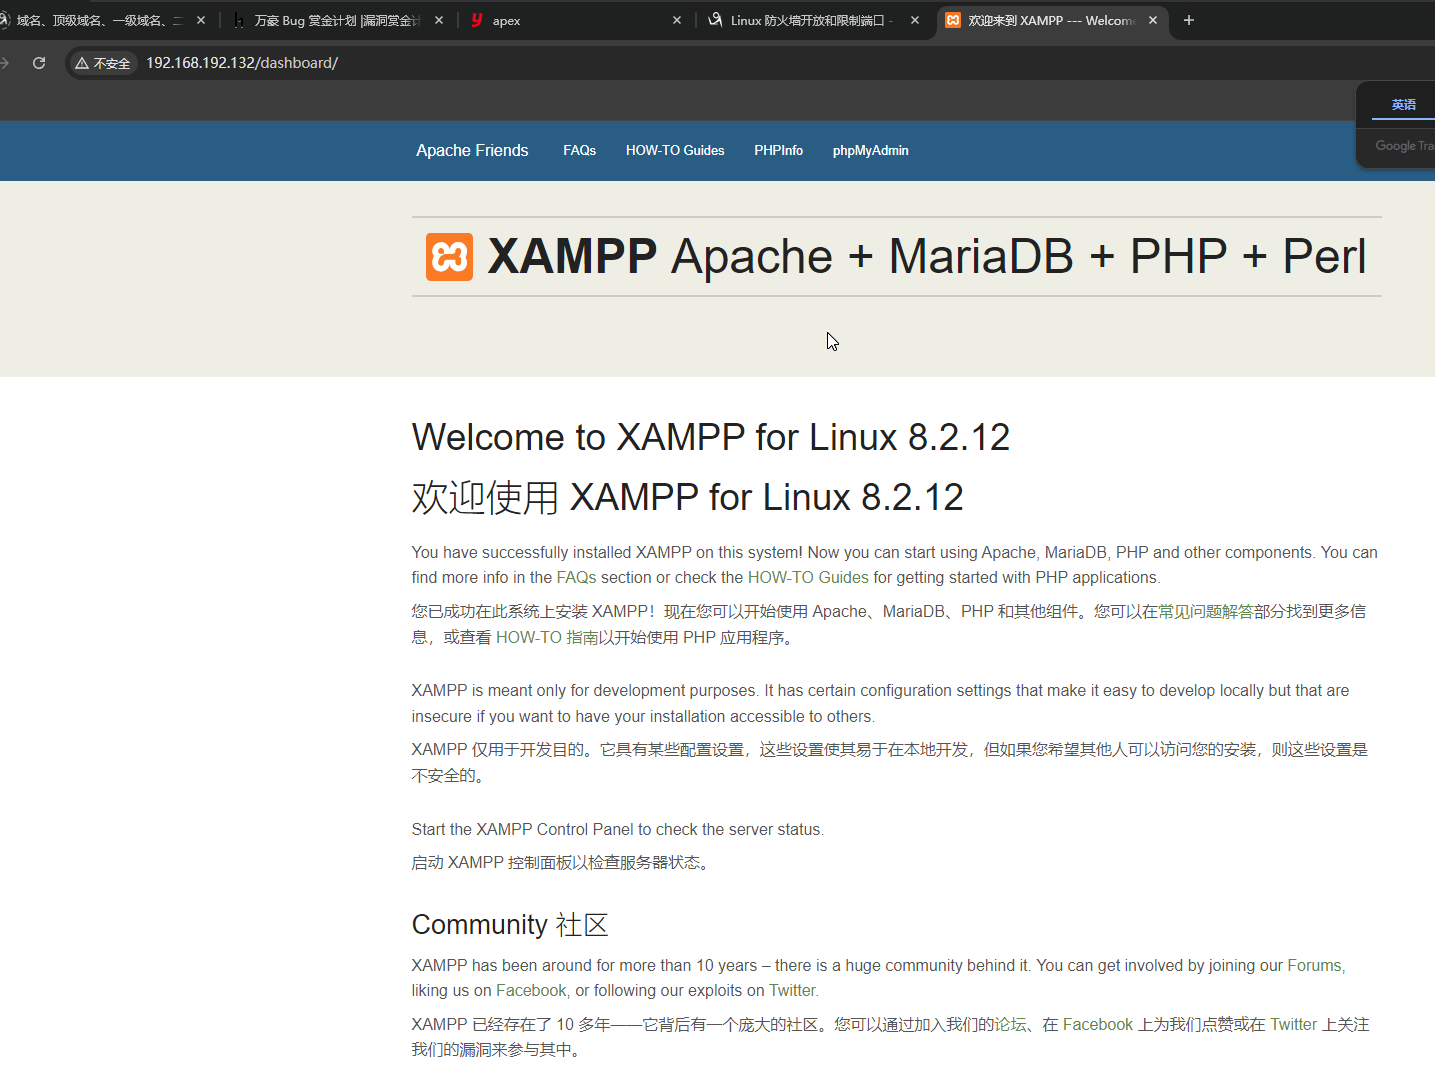Open Facebook link in Chinese paragraph
Image resolution: width=1435 pixels, height=1082 pixels.
[x=1098, y=1025]
